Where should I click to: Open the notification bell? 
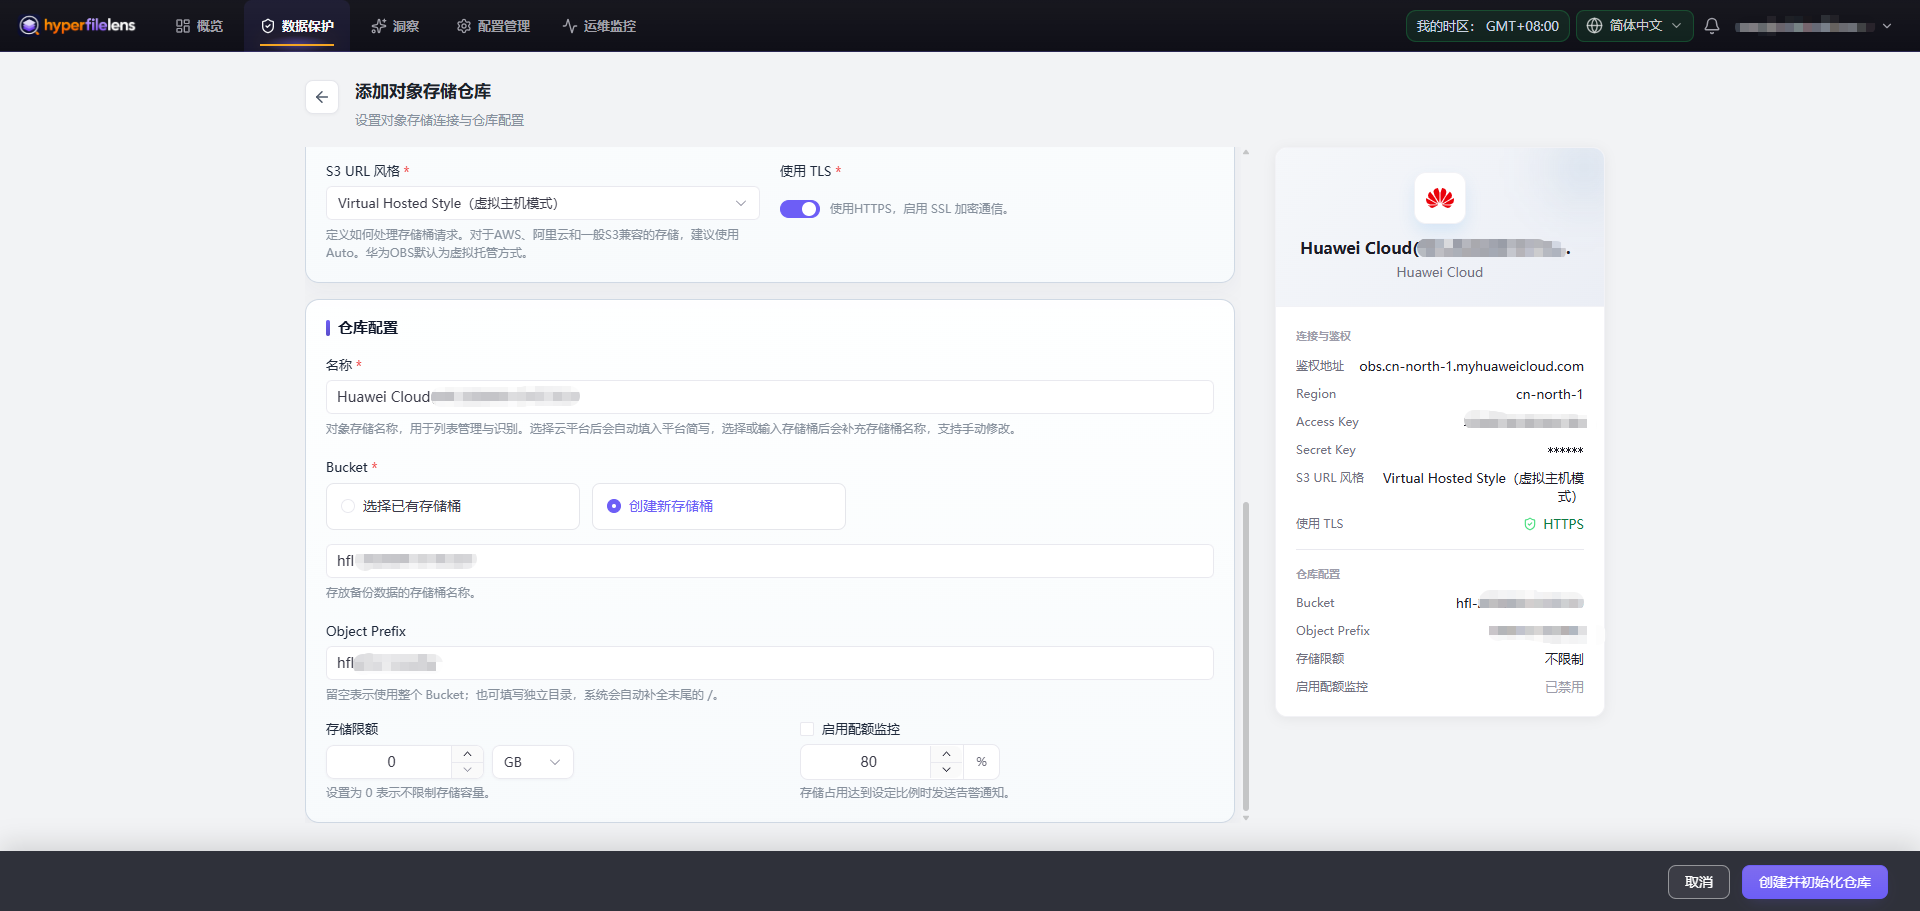(1712, 26)
